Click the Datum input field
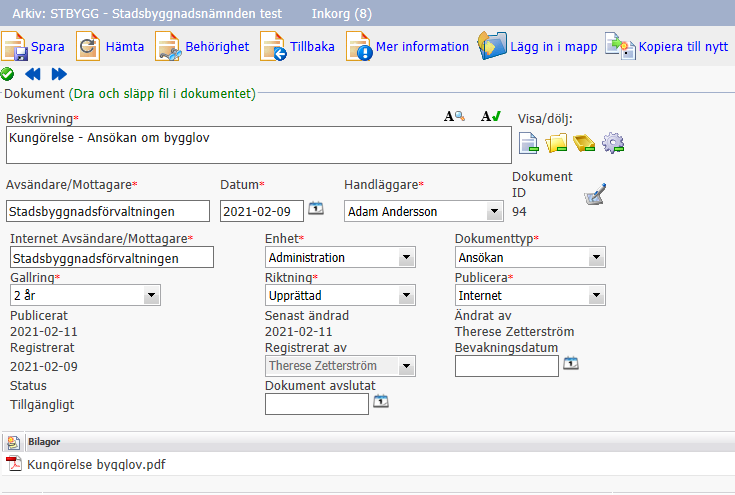 coord(262,211)
